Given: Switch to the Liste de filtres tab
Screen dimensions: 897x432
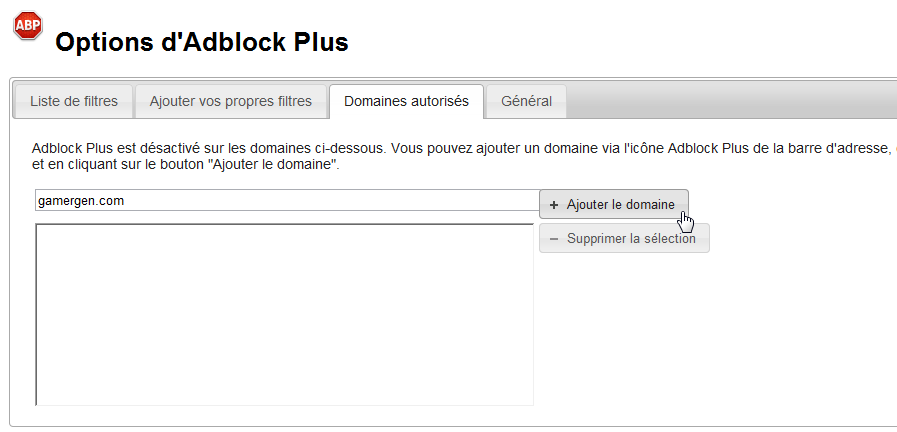Looking at the screenshot, I should (x=74, y=101).
